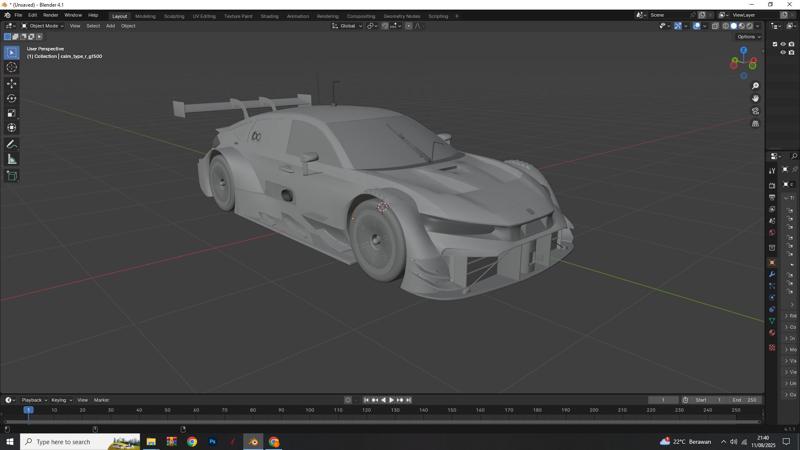Image resolution: width=800 pixels, height=450 pixels.
Task: Select the Scale tool
Action: (12, 113)
